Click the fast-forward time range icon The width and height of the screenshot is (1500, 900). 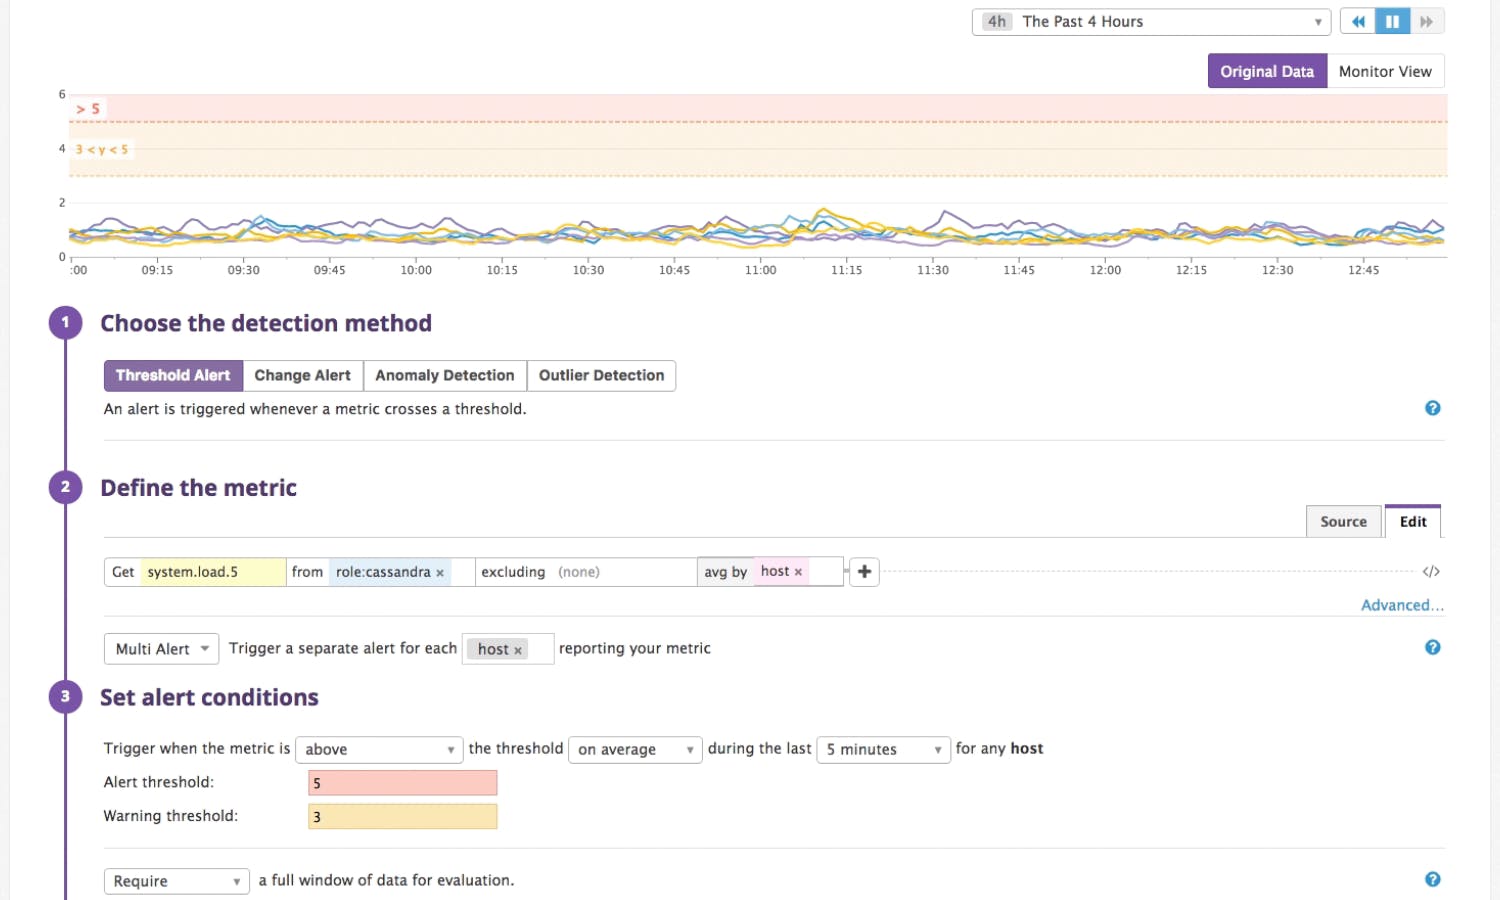coord(1426,21)
